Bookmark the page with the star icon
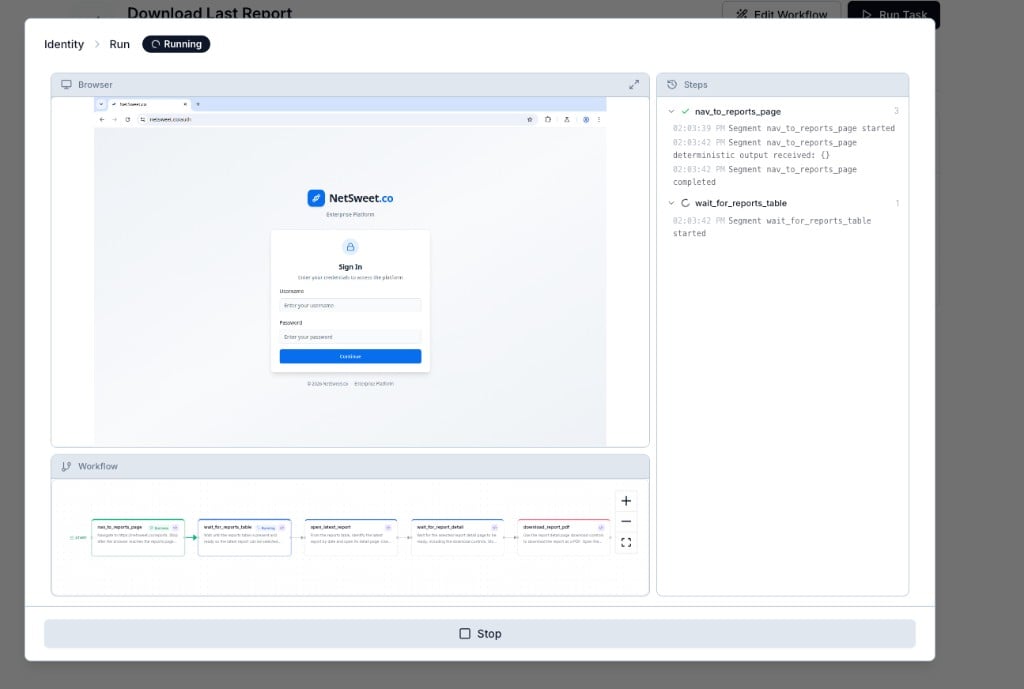 [530, 120]
